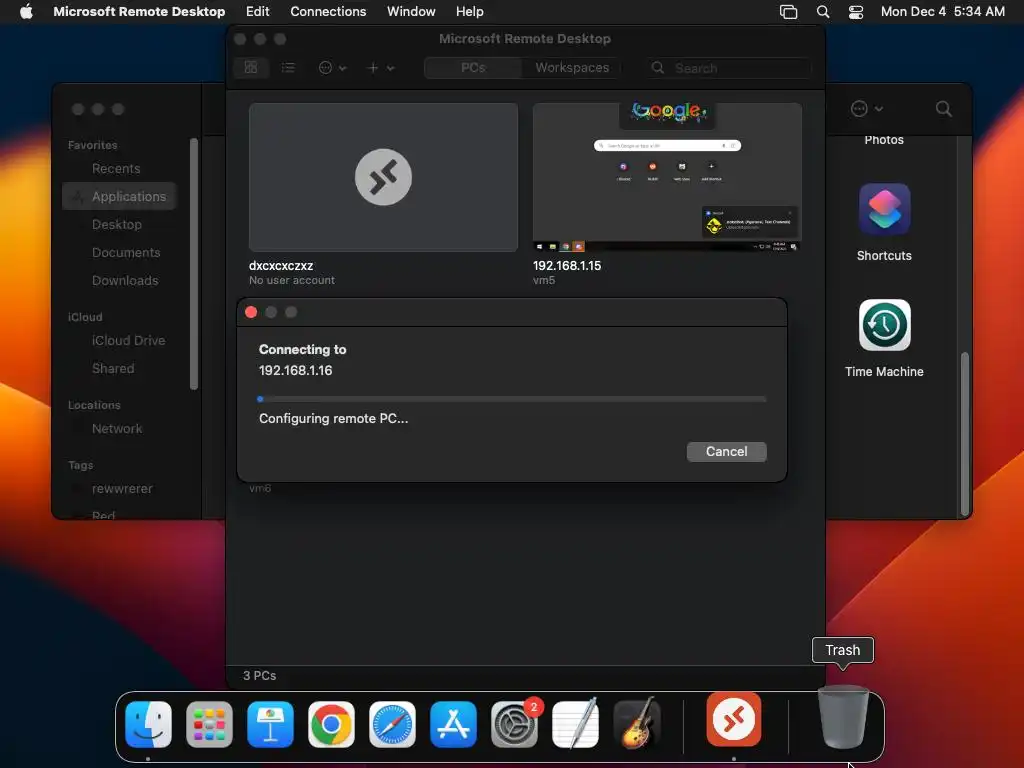Image resolution: width=1024 pixels, height=768 pixels.
Task: Open Launchpad from the Dock
Action: [209, 724]
